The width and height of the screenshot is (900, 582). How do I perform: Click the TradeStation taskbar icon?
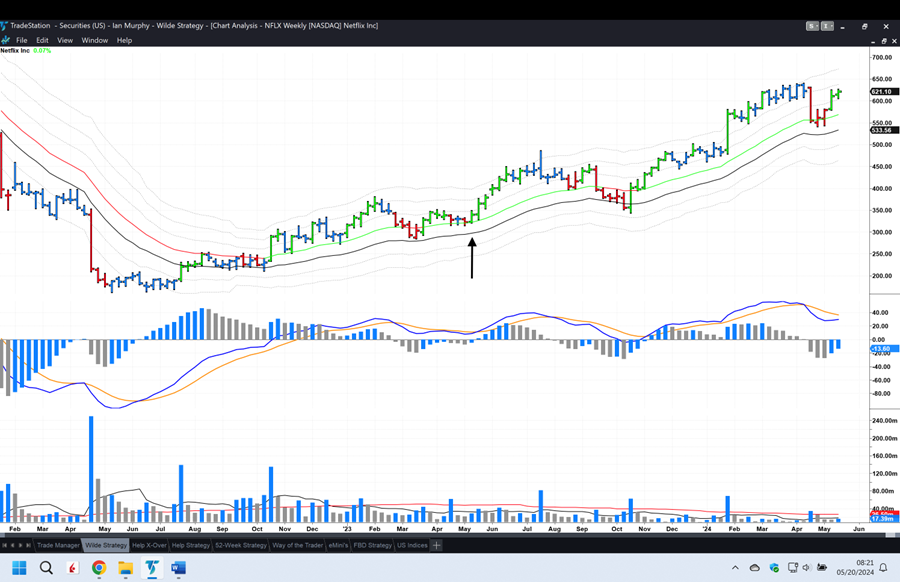pyautogui.click(x=152, y=568)
